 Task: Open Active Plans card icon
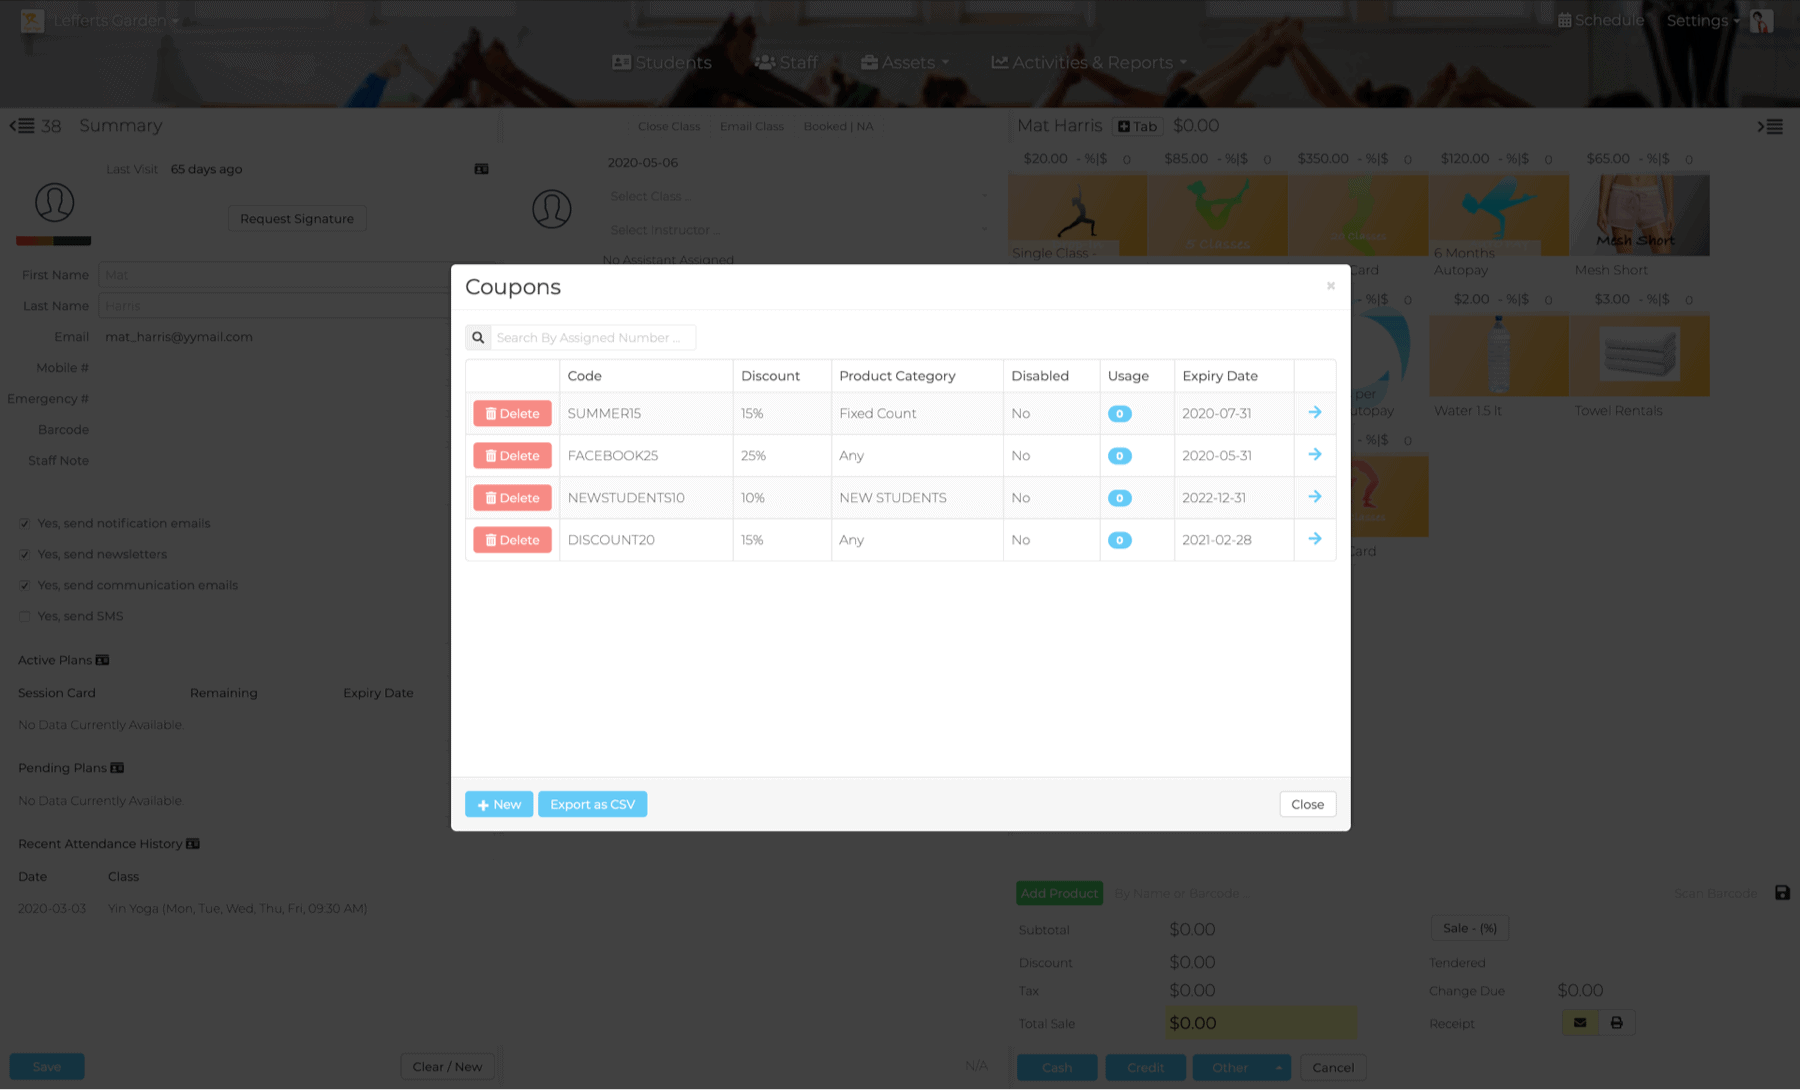[x=102, y=660]
